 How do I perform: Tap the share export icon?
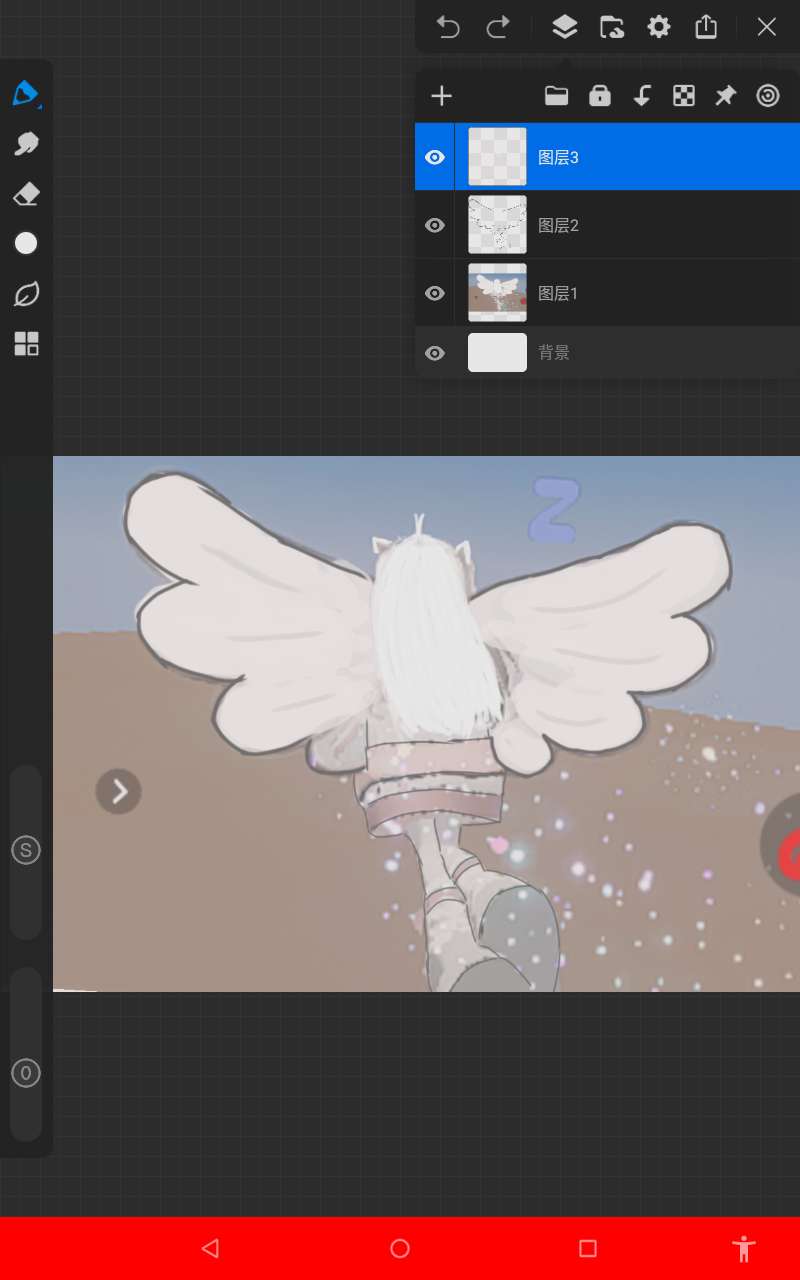click(x=706, y=27)
